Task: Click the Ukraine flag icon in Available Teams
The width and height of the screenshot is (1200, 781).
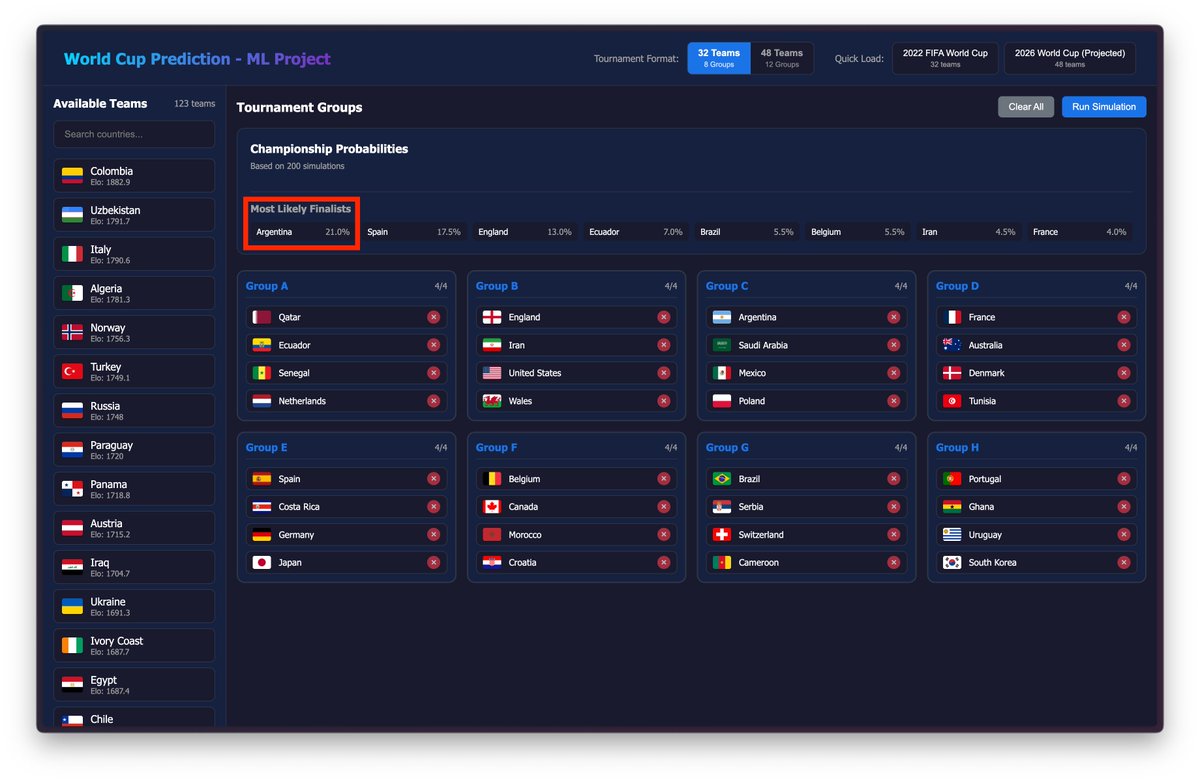Action: click(x=72, y=606)
